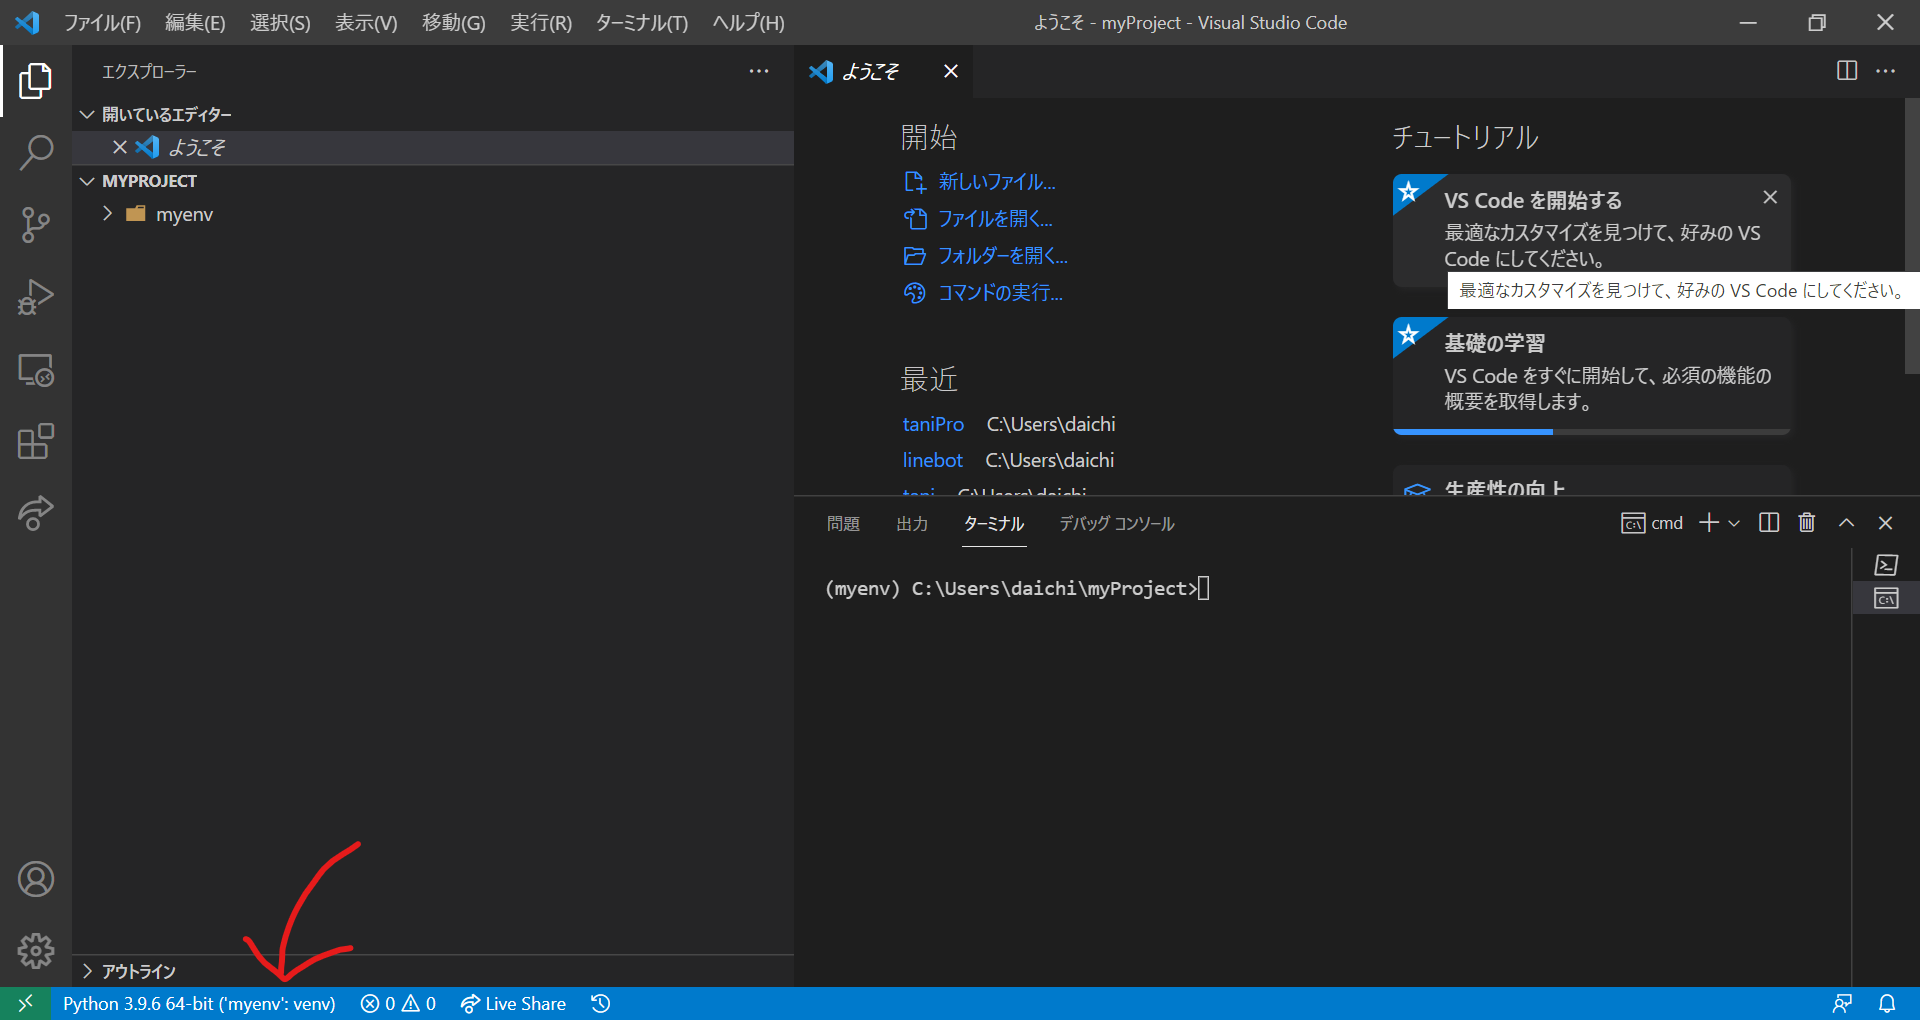This screenshot has width=1920, height=1020.
Task: Open recent project taniPro
Action: (933, 424)
